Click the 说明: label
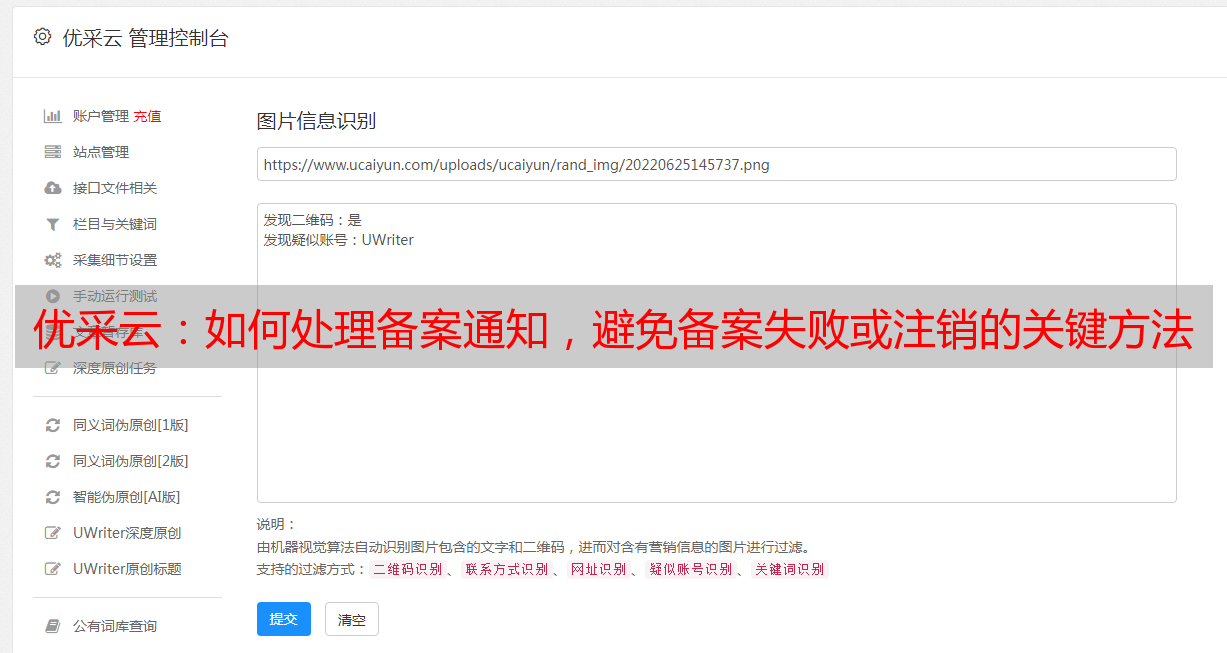 click(275, 524)
